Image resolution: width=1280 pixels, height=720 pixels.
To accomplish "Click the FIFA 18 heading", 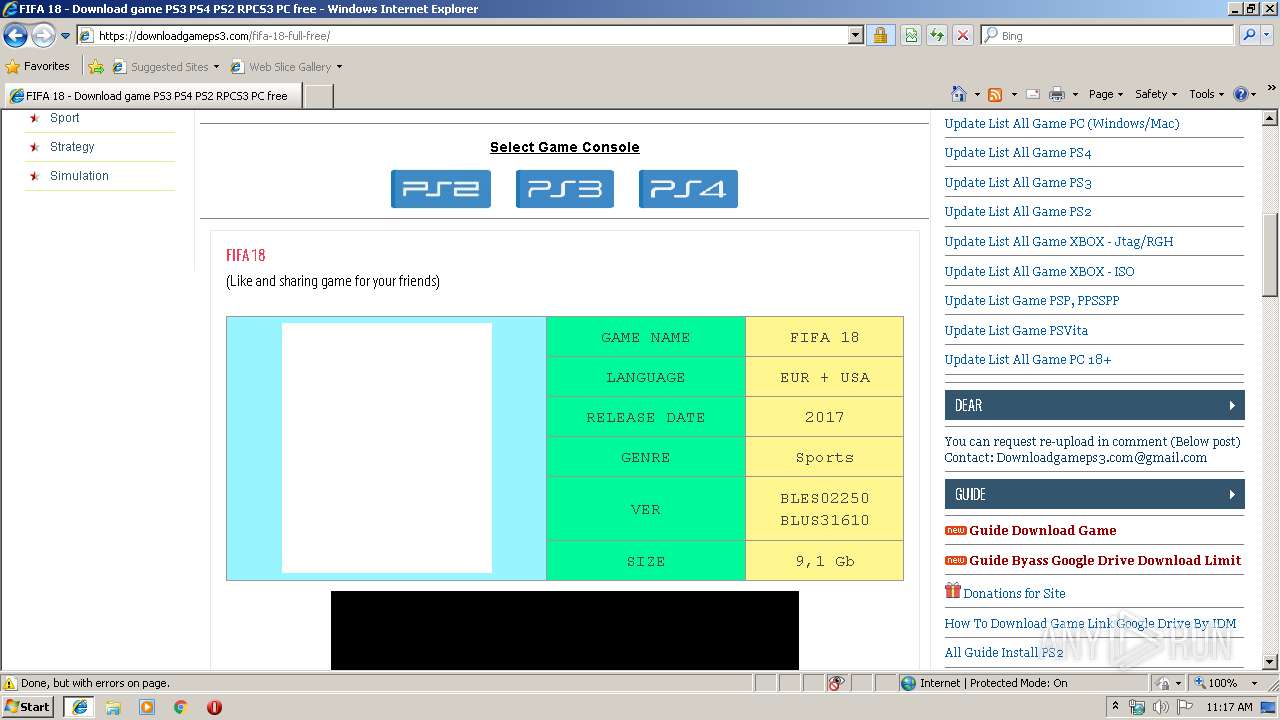I will click(246, 255).
